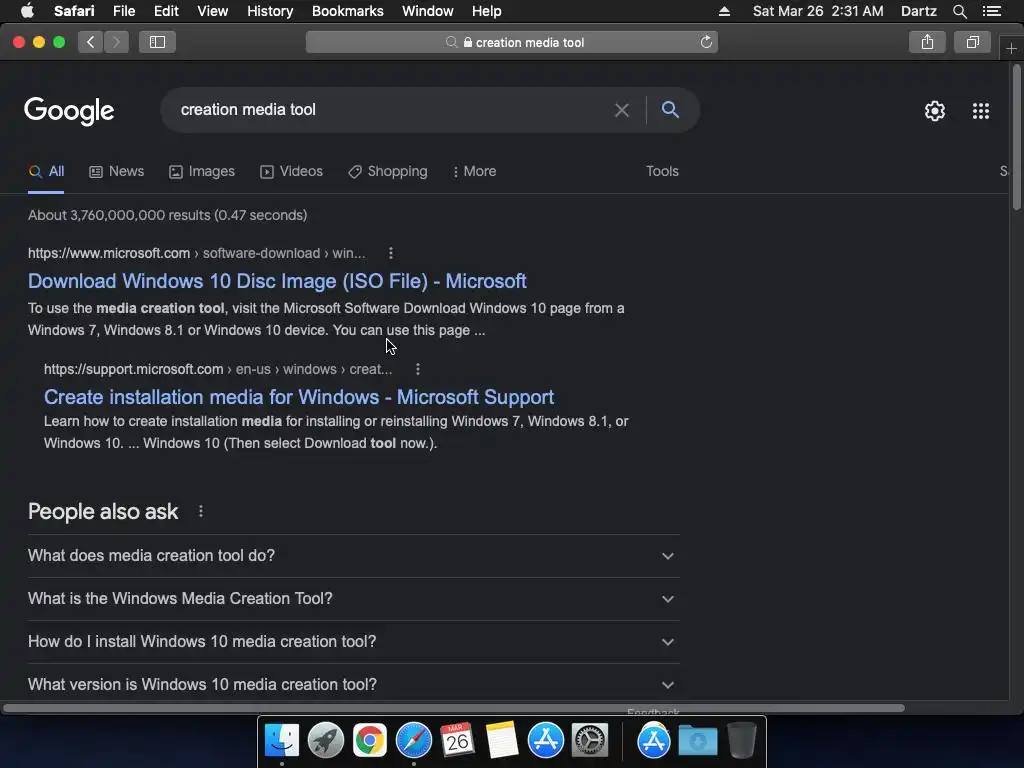This screenshot has height=768, width=1024.
Task: Open the Safari History menu
Action: pyautogui.click(x=270, y=11)
